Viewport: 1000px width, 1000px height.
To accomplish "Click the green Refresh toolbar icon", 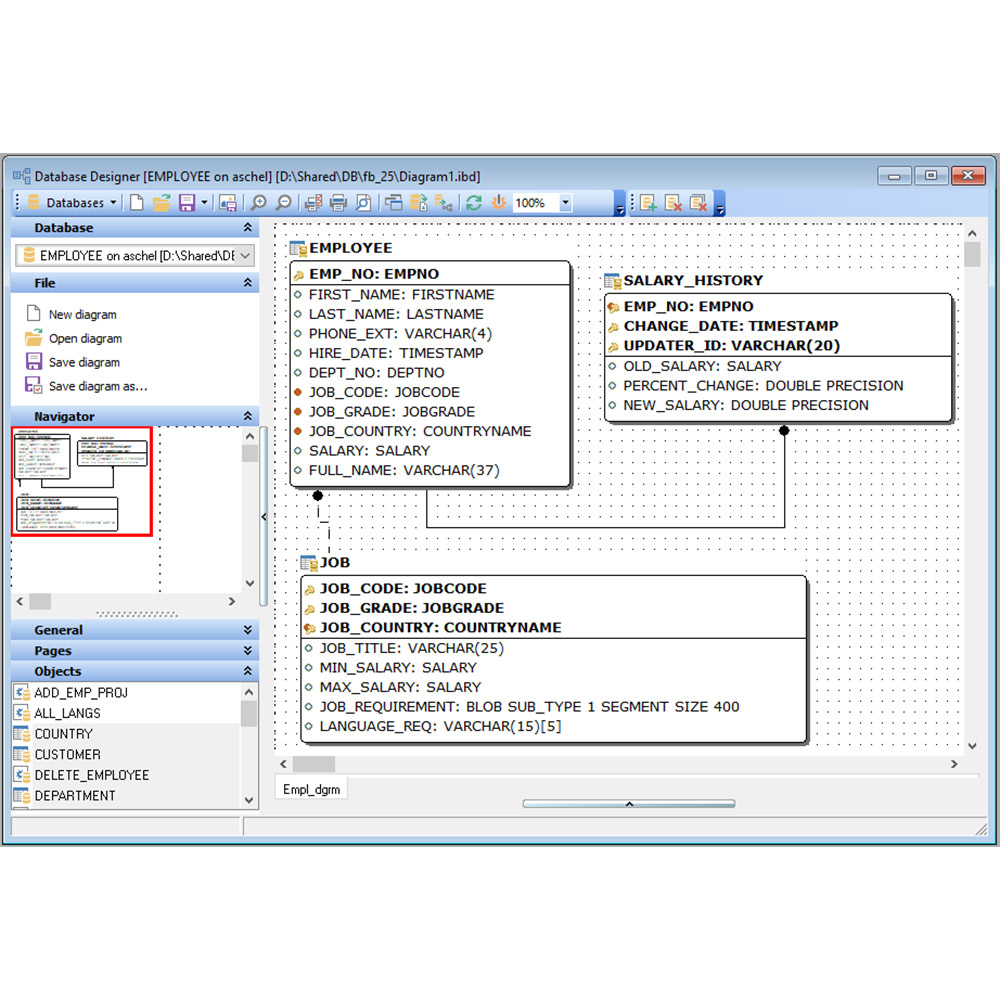I will tap(474, 203).
